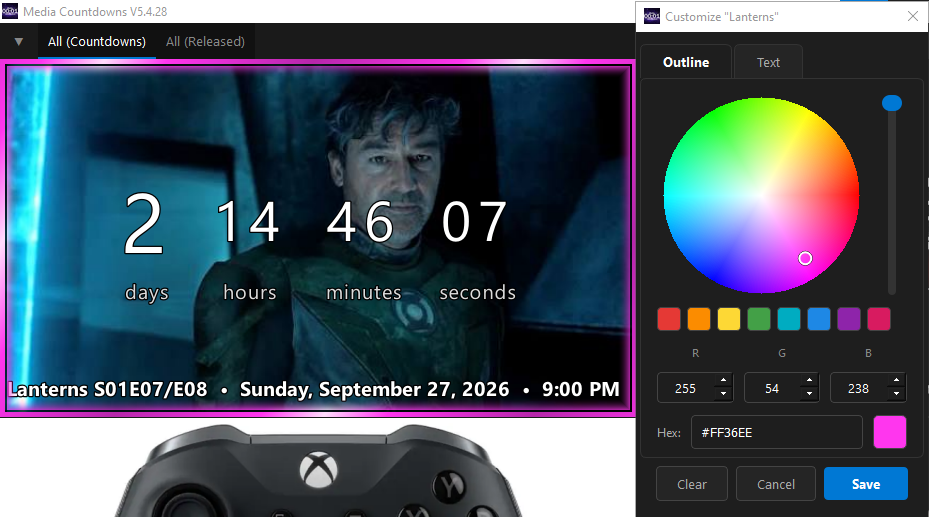
Task: Switch to the All (Countdowns) tab
Action: coord(97,41)
